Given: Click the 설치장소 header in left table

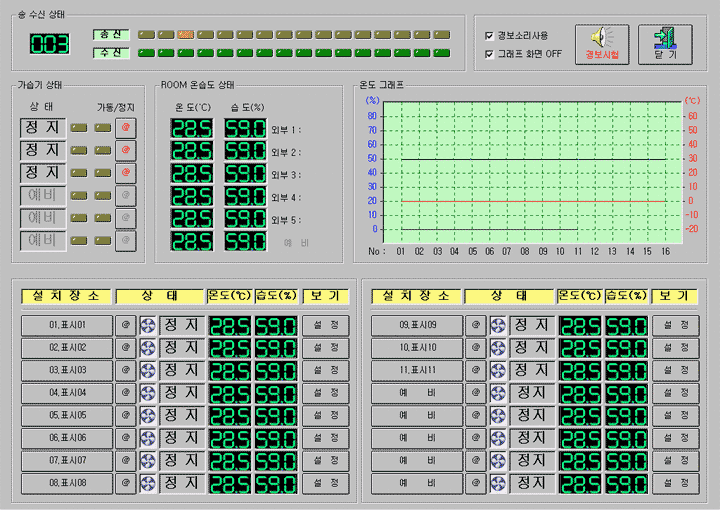Looking at the screenshot, I should click(x=66, y=296).
